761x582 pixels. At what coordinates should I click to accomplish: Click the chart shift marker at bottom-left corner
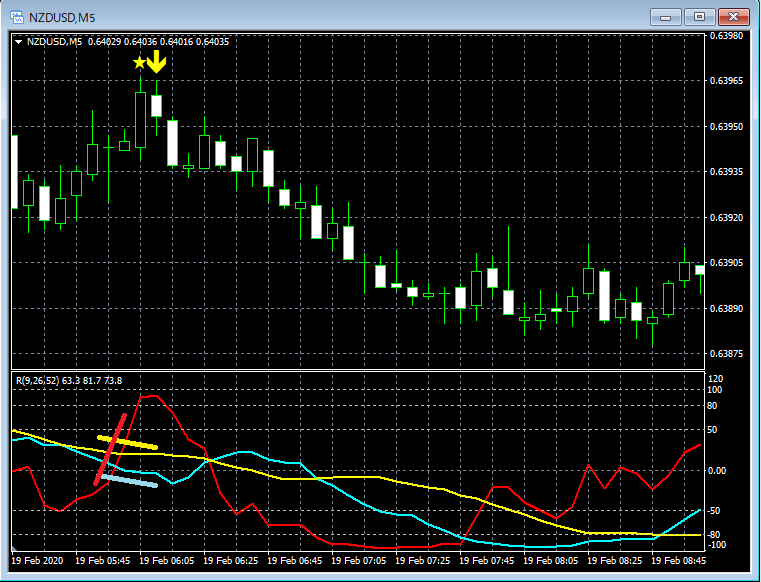14,549
